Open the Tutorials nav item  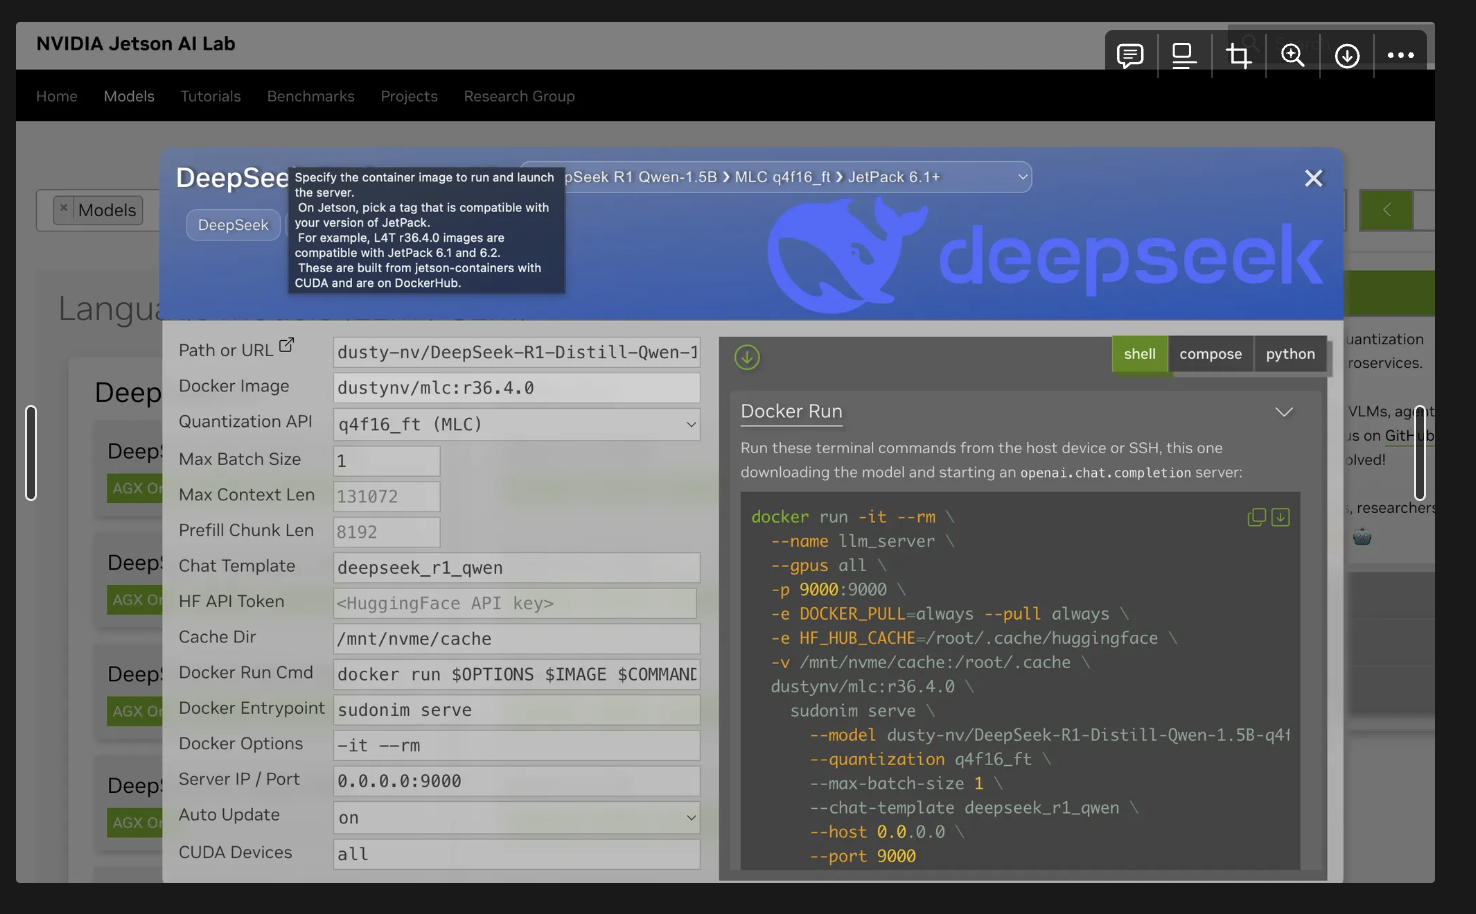pyautogui.click(x=210, y=96)
